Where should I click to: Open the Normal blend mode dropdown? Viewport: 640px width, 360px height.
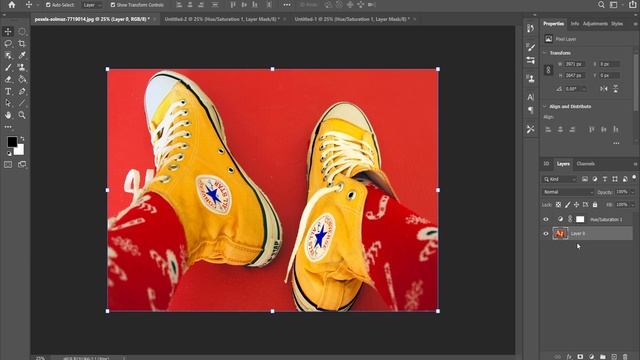pos(568,192)
